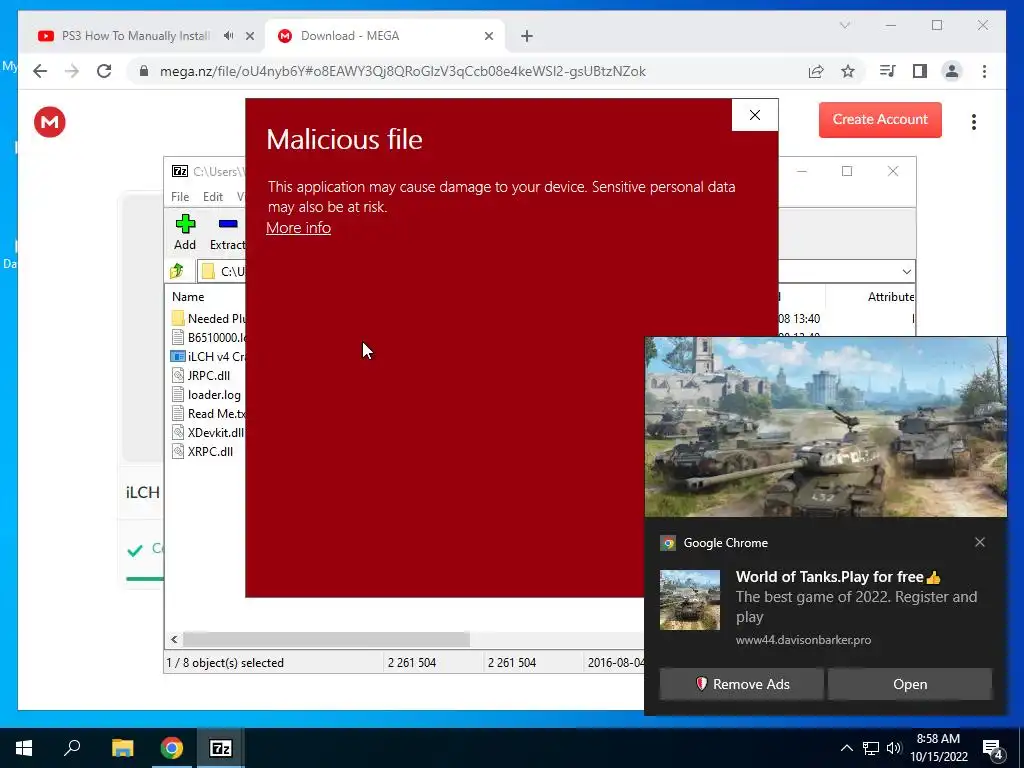Expand 7-Zip path dropdown arrow
The width and height of the screenshot is (1024, 768).
tap(906, 272)
